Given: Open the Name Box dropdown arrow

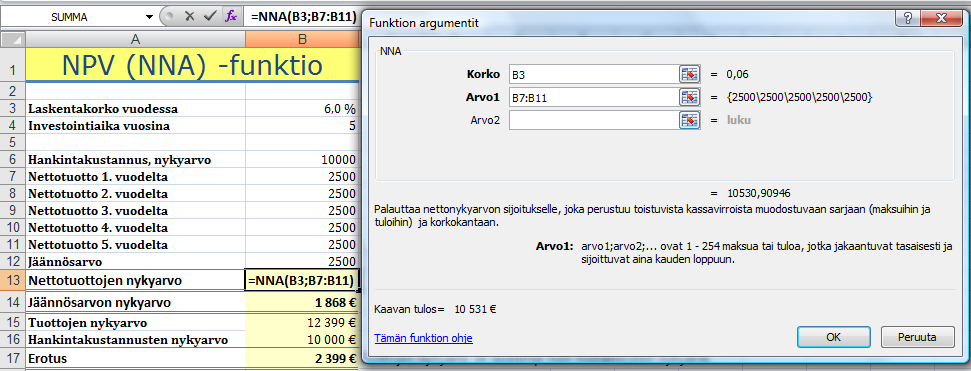Looking at the screenshot, I should (149, 17).
